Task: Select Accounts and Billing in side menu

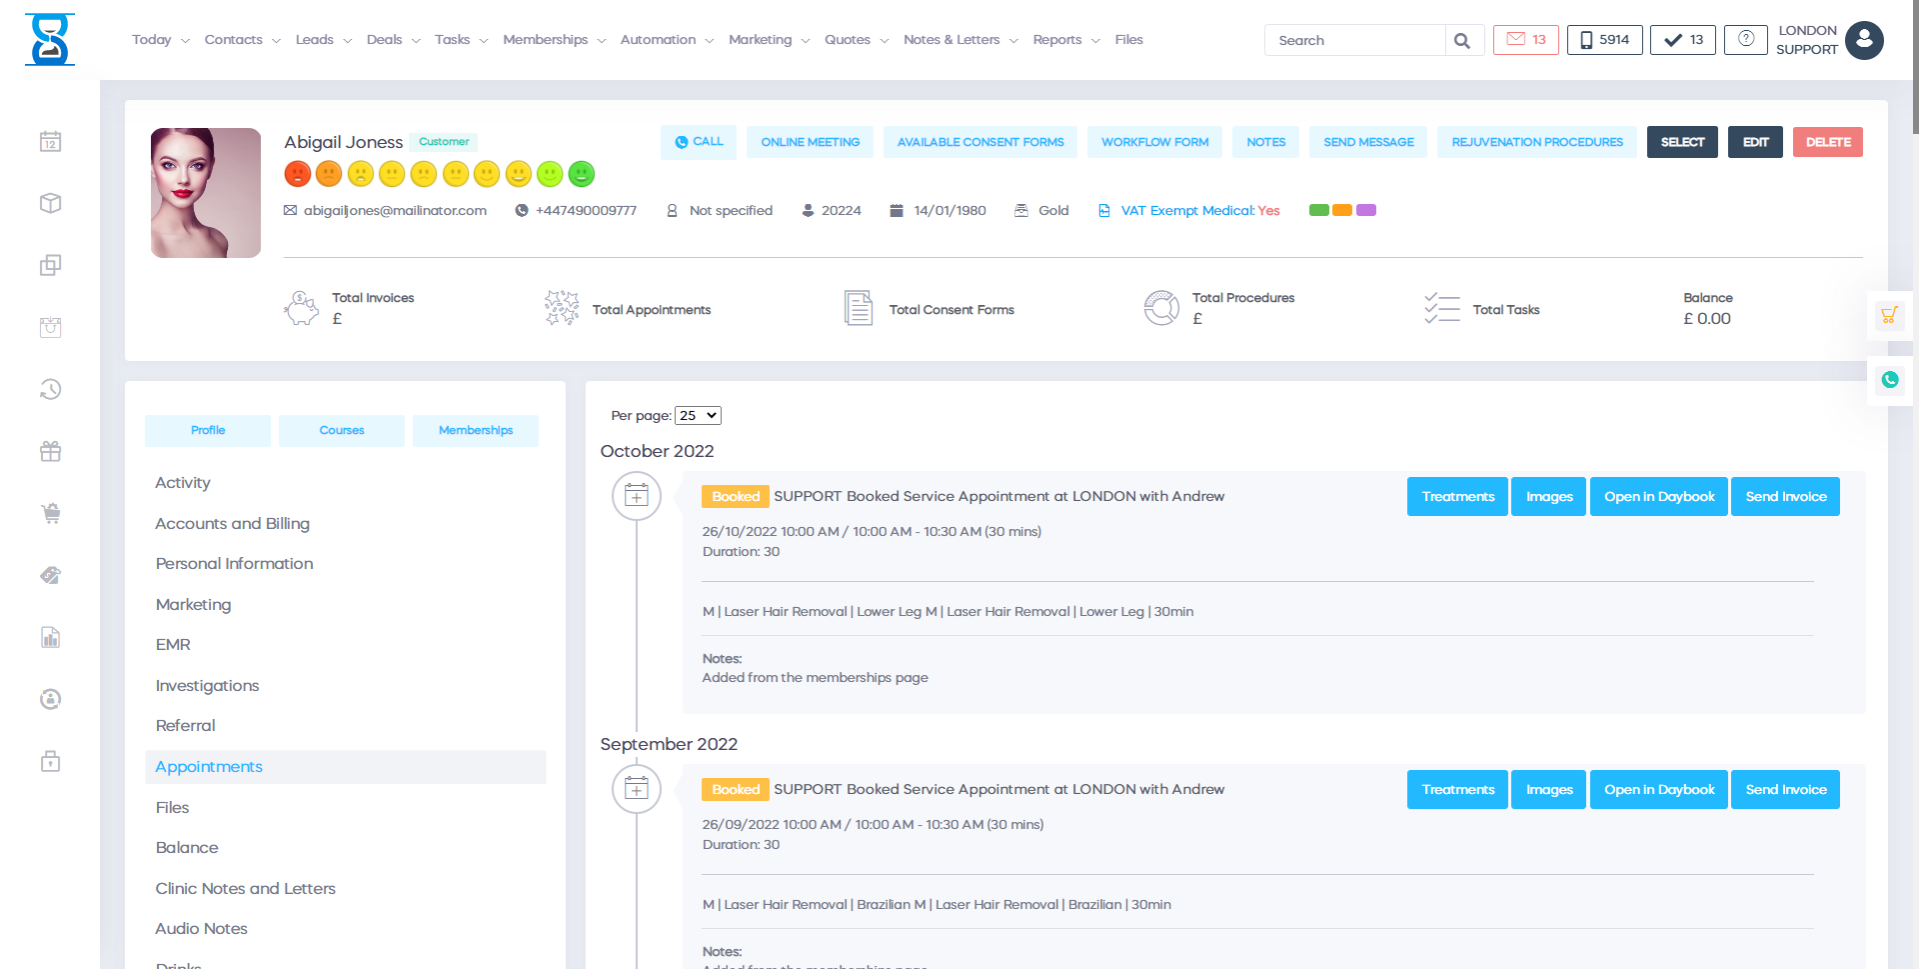Action: pos(232,524)
